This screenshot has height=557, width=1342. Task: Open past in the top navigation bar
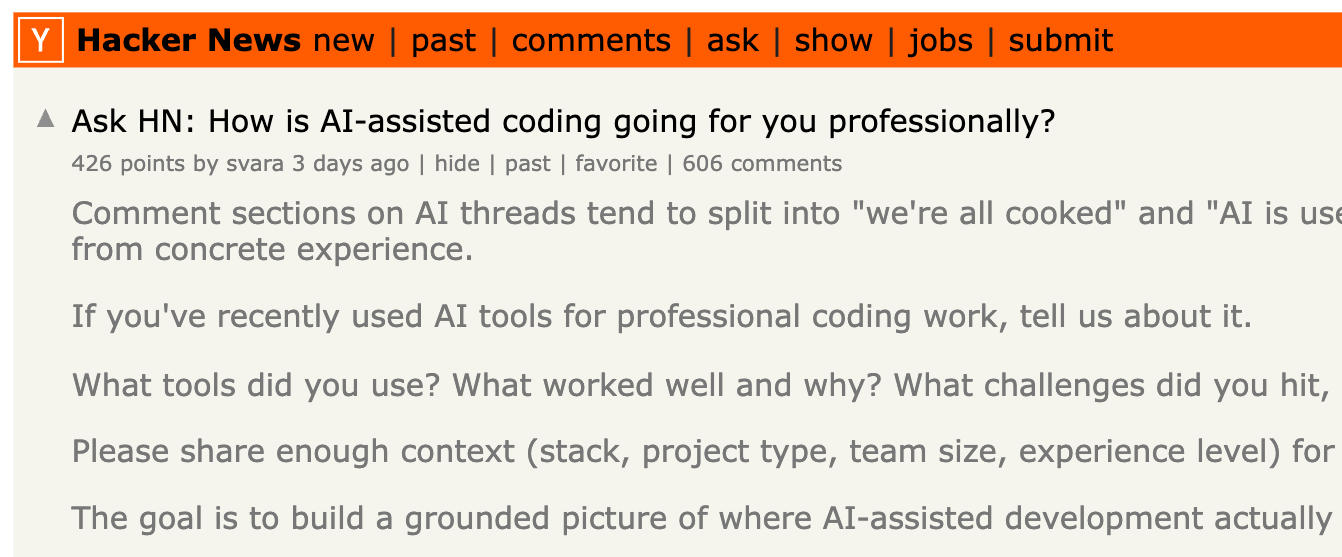(444, 41)
